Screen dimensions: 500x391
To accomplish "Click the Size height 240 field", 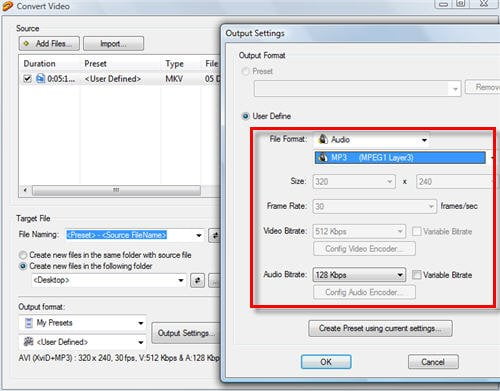I will [x=455, y=182].
